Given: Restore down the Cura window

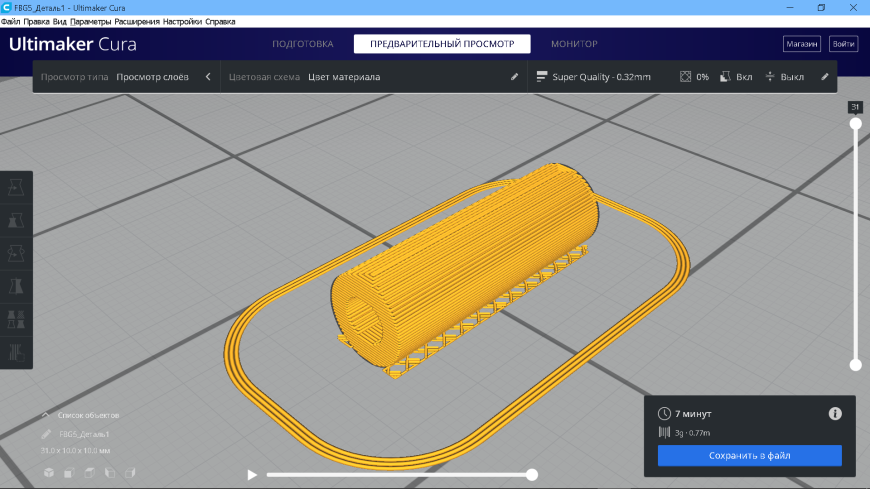Looking at the screenshot, I should coord(821,8).
